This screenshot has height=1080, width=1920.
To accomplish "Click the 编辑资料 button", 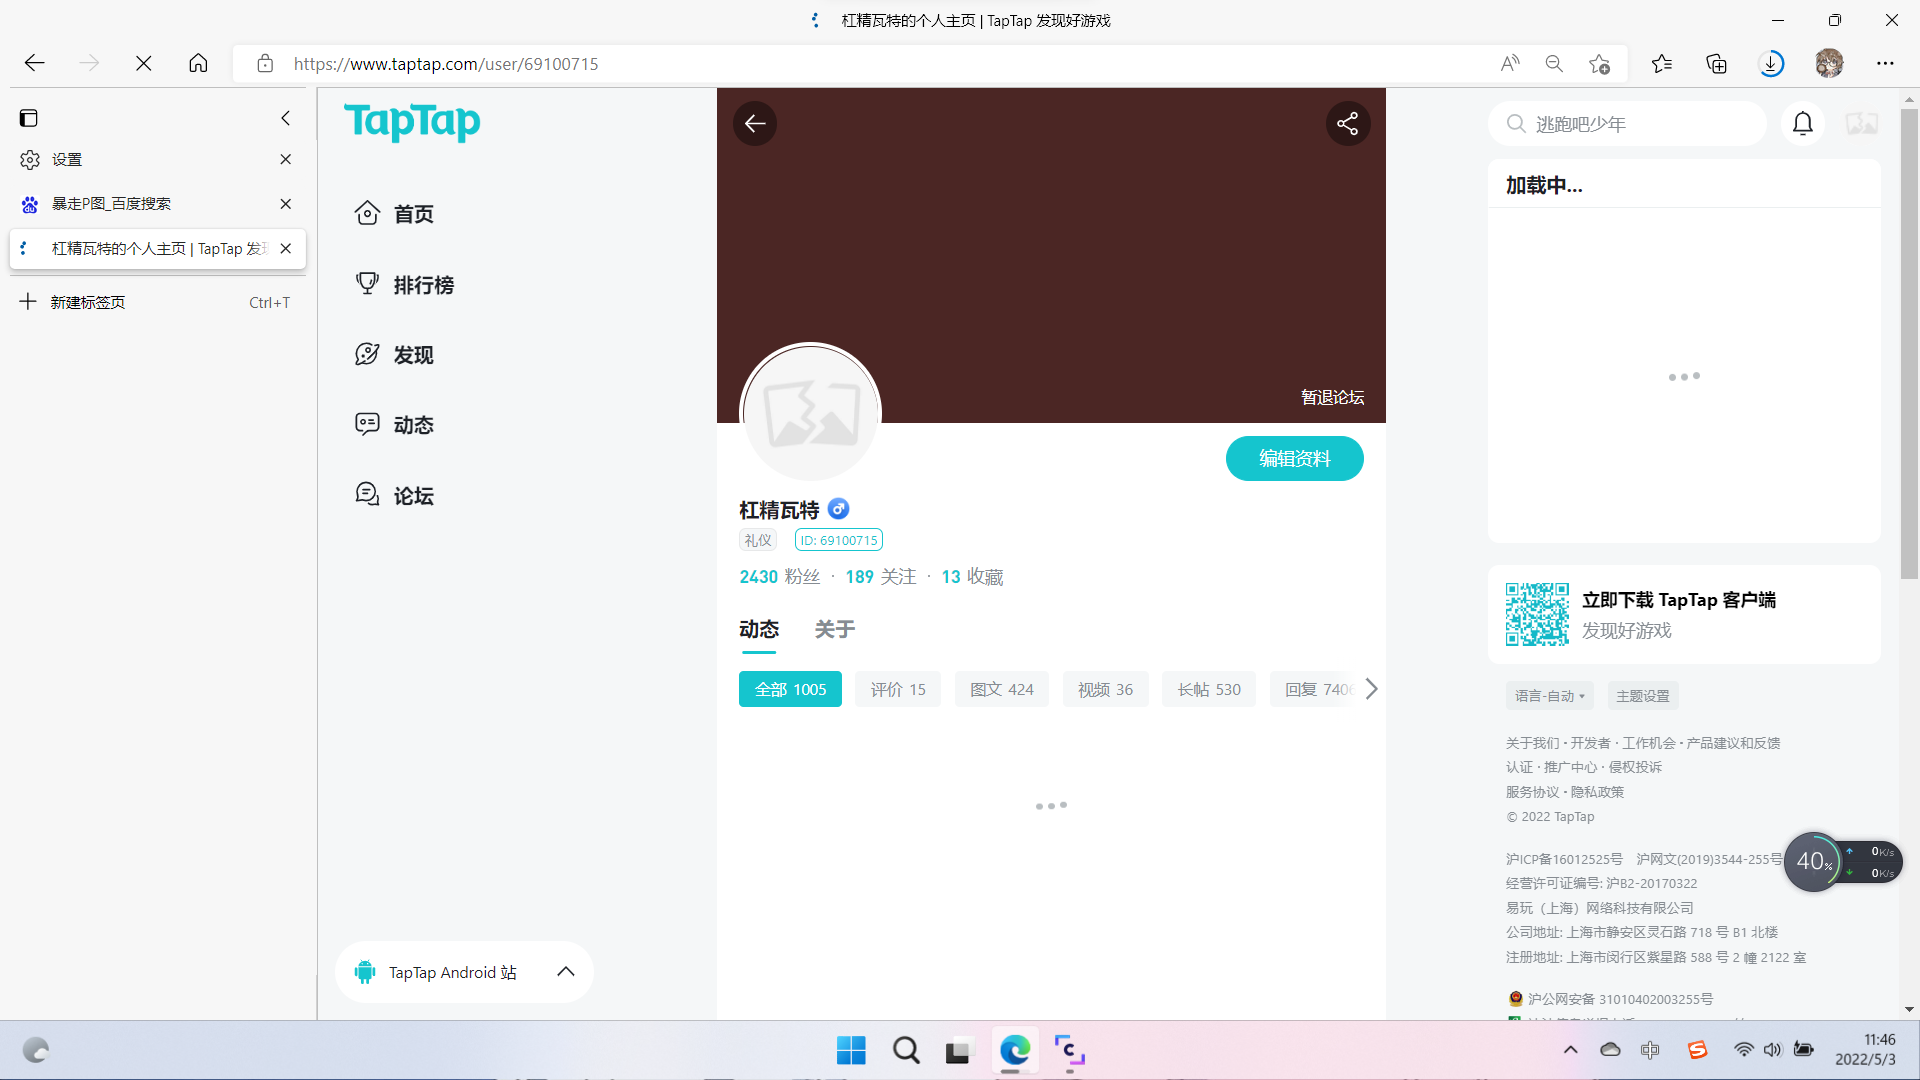I will [x=1294, y=459].
